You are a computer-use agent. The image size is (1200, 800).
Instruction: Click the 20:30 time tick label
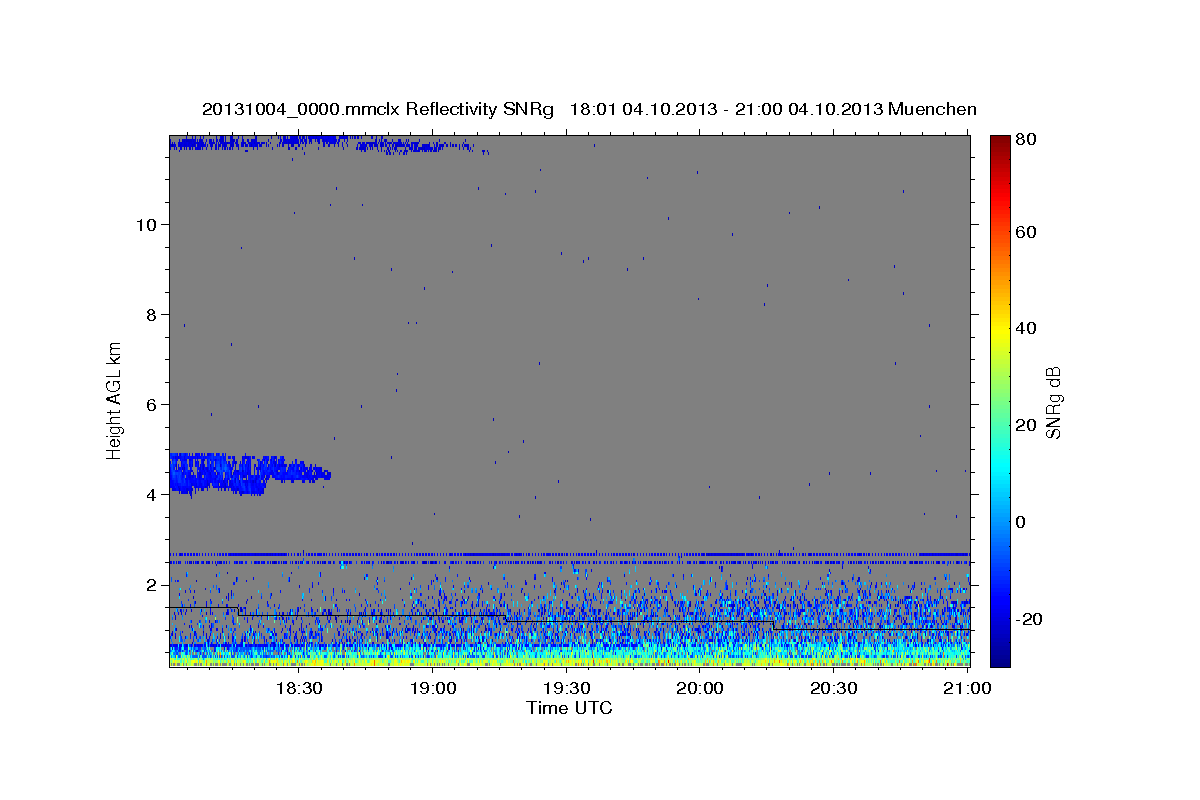pyautogui.click(x=834, y=689)
